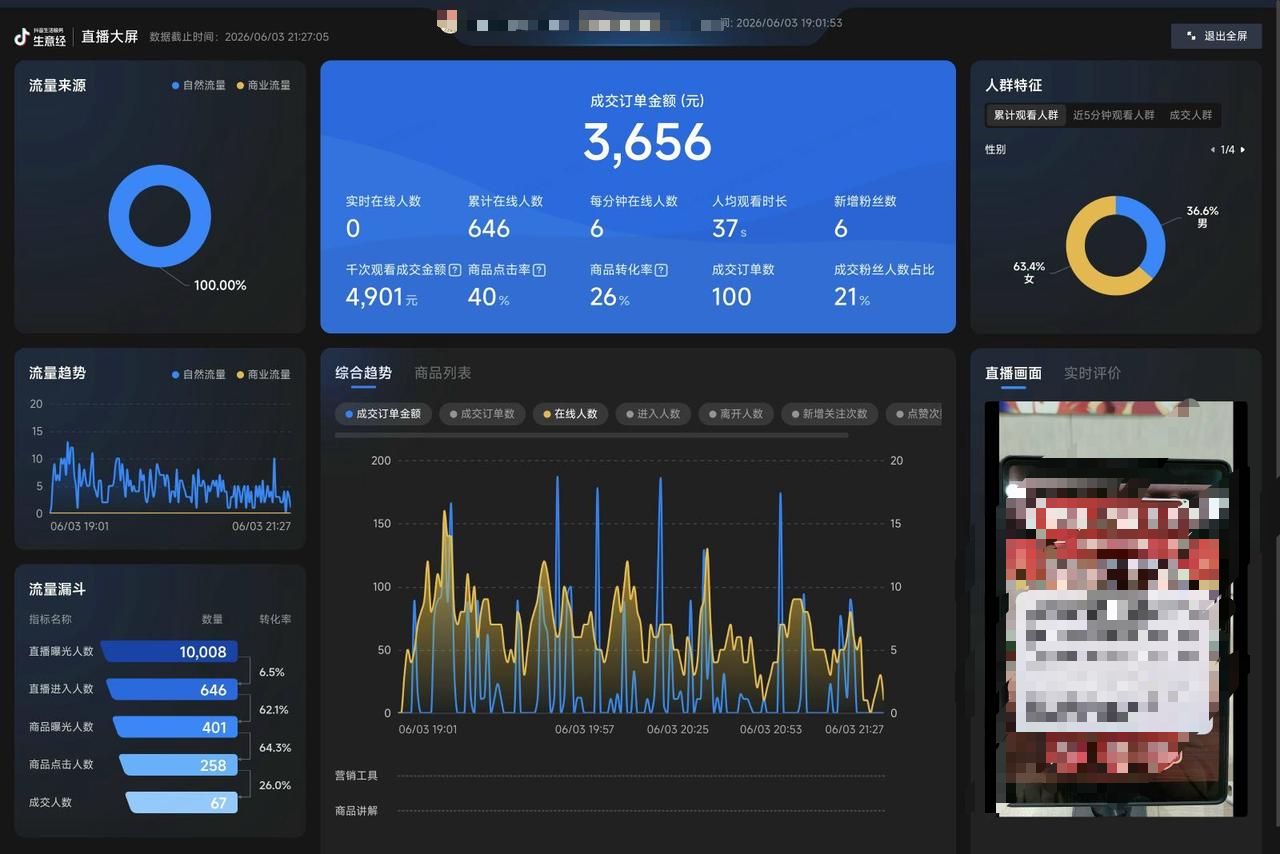Go to previous page of 人群特征 charts
The width and height of the screenshot is (1280, 854).
tap(1213, 150)
